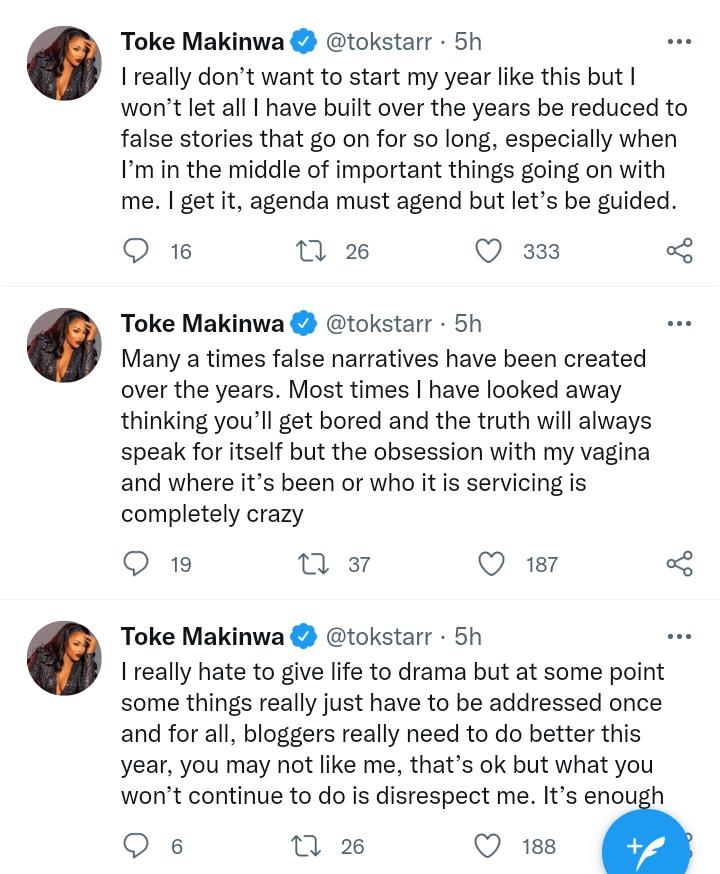Retweet the first tweet with 26 retweets
This screenshot has height=874, width=720.
[310, 251]
